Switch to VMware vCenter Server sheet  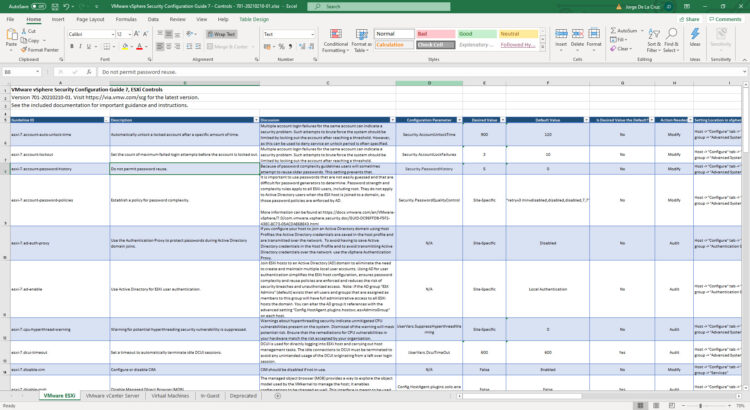112,396
